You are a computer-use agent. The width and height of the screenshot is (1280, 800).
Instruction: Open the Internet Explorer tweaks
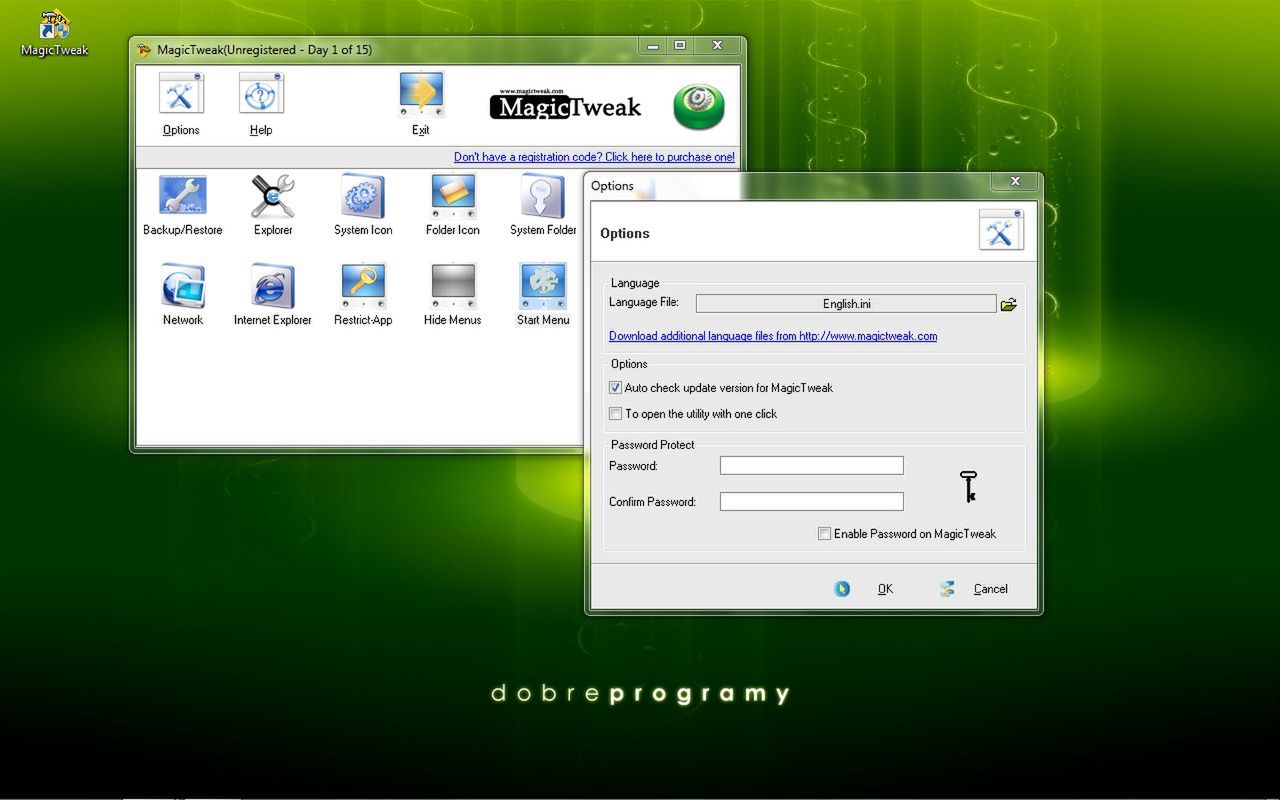[273, 296]
